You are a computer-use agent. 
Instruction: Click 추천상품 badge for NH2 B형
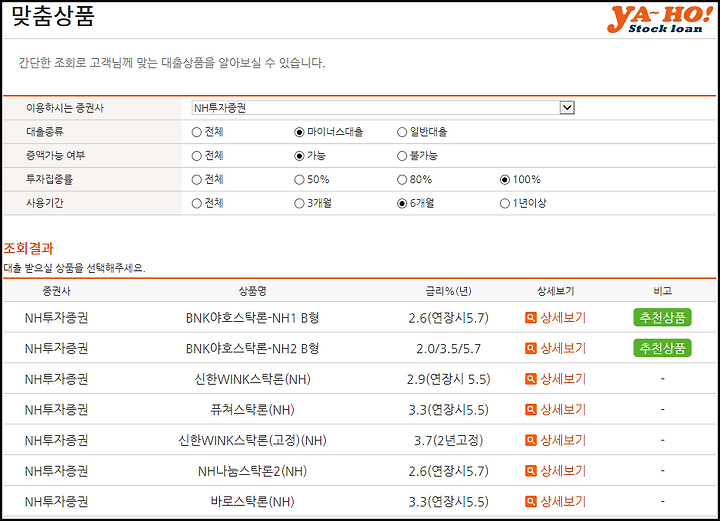(662, 348)
